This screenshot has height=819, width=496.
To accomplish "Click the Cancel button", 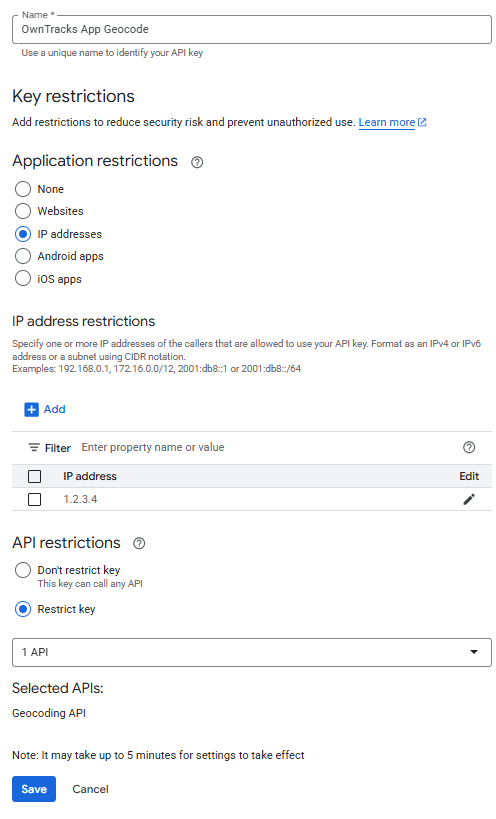I will click(90, 789).
